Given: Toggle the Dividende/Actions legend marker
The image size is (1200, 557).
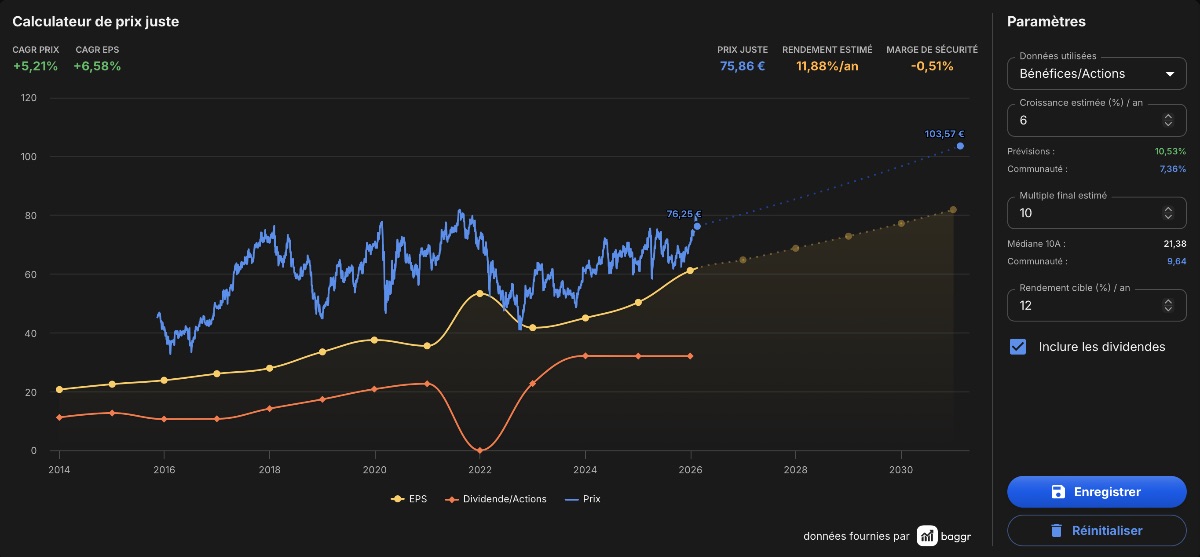Looking at the screenshot, I should point(450,498).
